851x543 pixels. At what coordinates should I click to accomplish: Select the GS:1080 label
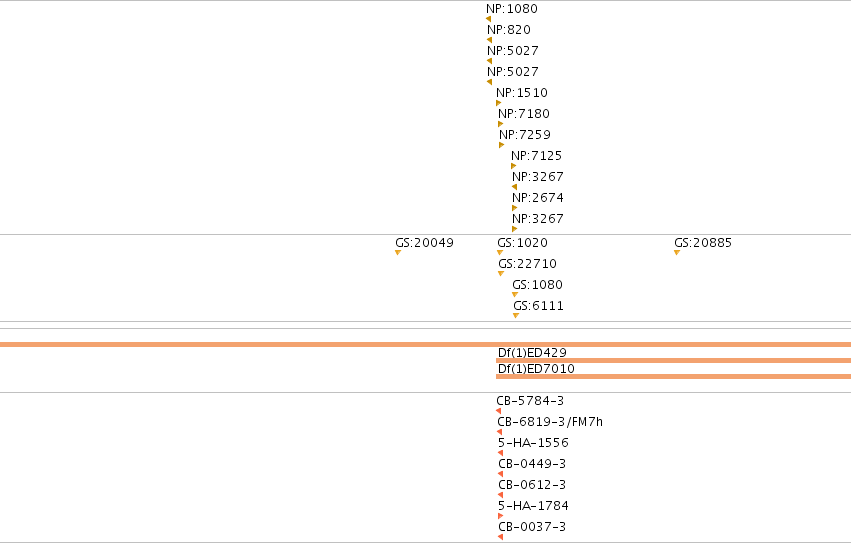click(x=537, y=285)
